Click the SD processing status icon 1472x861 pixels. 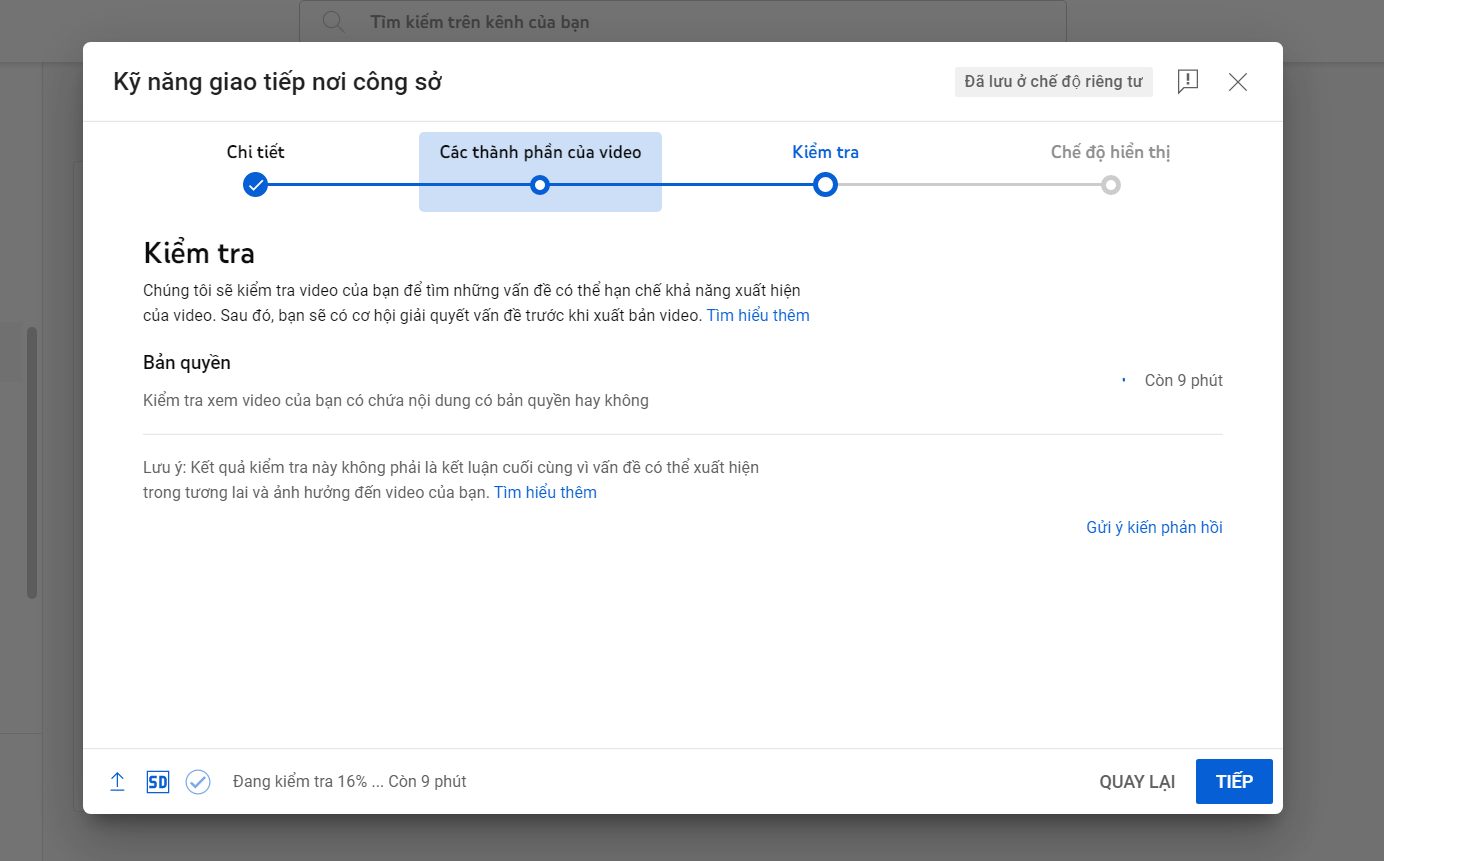(x=158, y=782)
